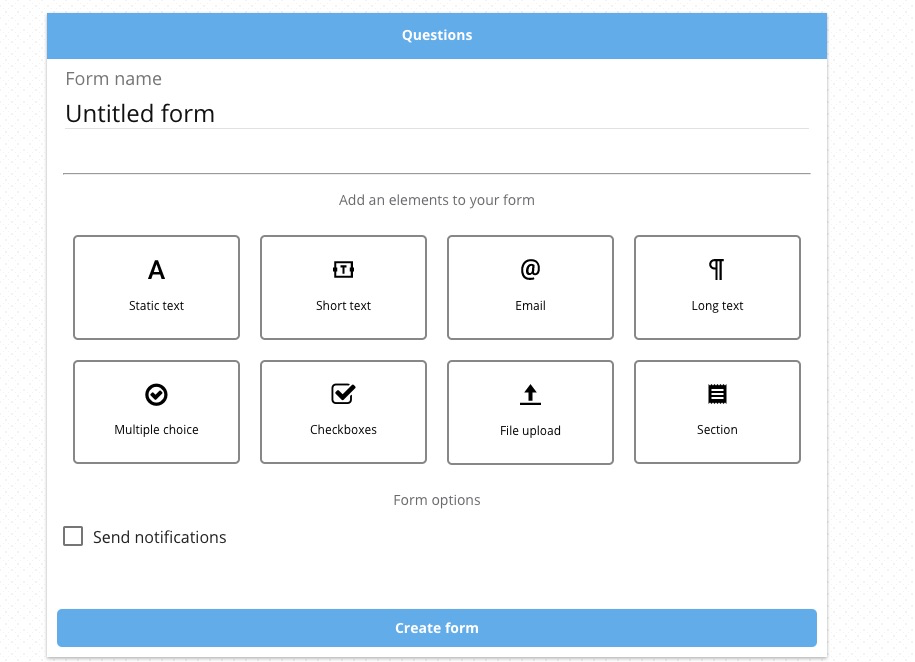Click the 'Add an elements to your form' text
This screenshot has width=915, height=662.
pyautogui.click(x=436, y=200)
